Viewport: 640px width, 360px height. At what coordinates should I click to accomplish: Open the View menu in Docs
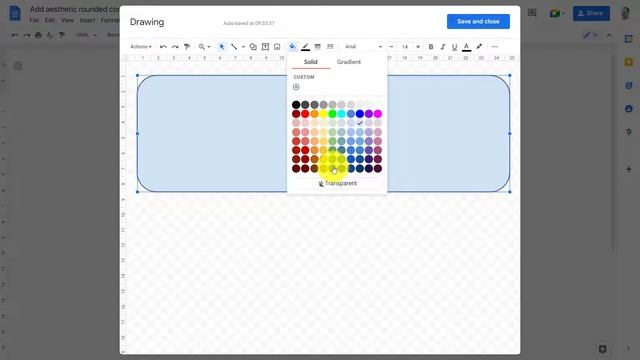point(67,20)
